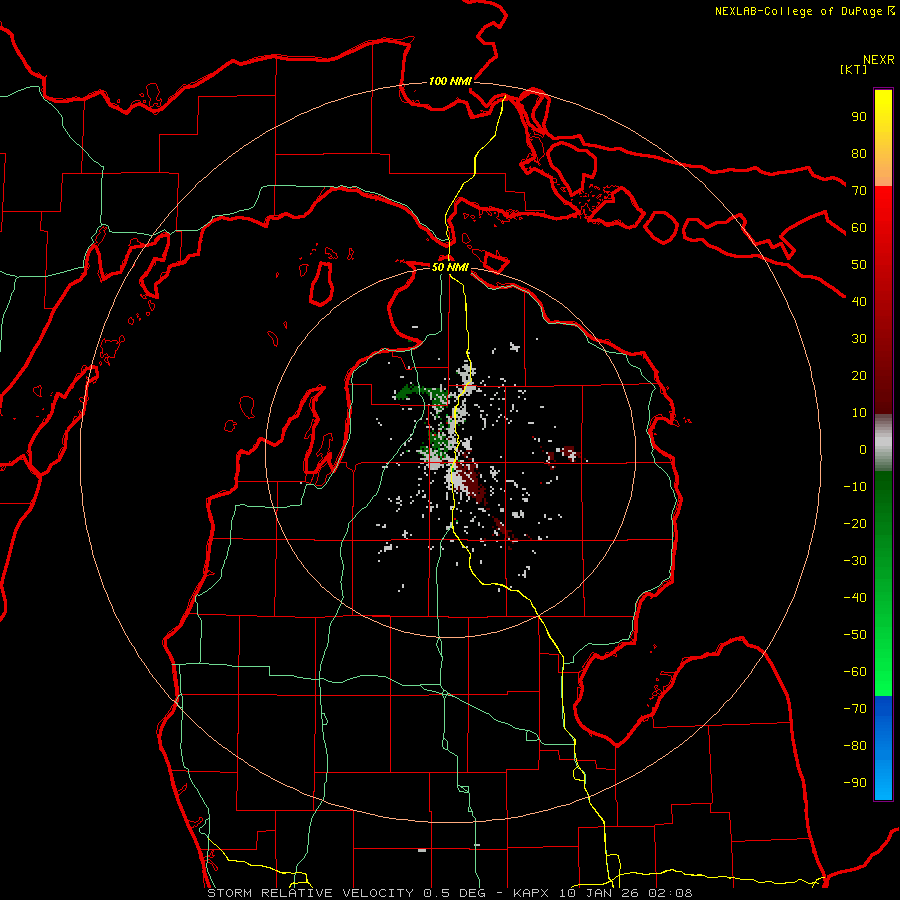Click the [KT] units label
The width and height of the screenshot is (900, 900).
[x=854, y=69]
